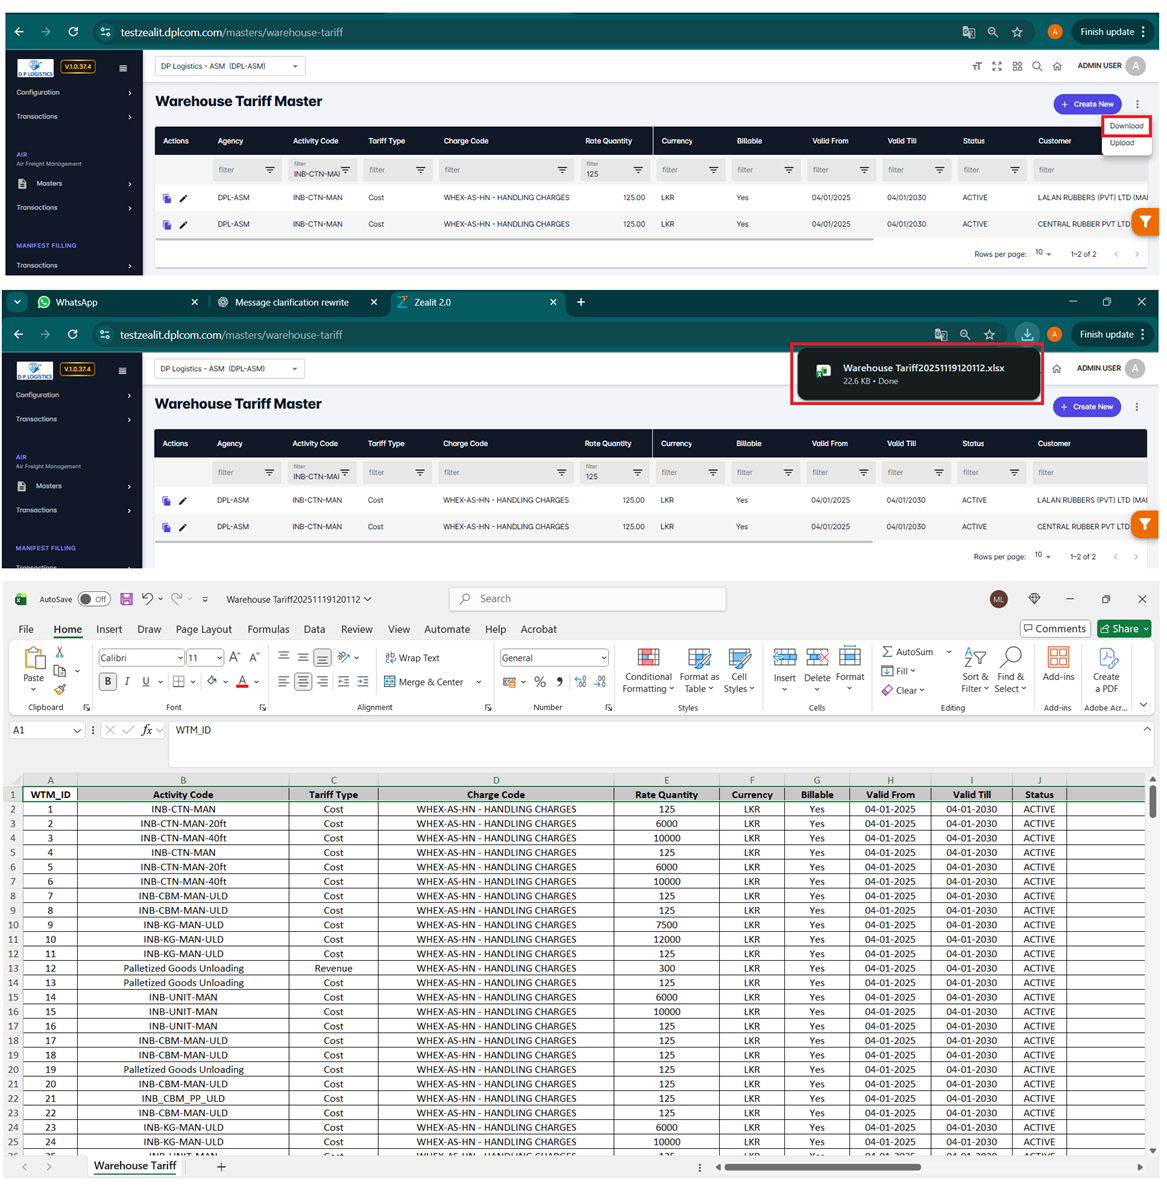Screen dimensions: 1167x1191
Task: Select the Find & Select magnifier icon
Action: point(1011,658)
